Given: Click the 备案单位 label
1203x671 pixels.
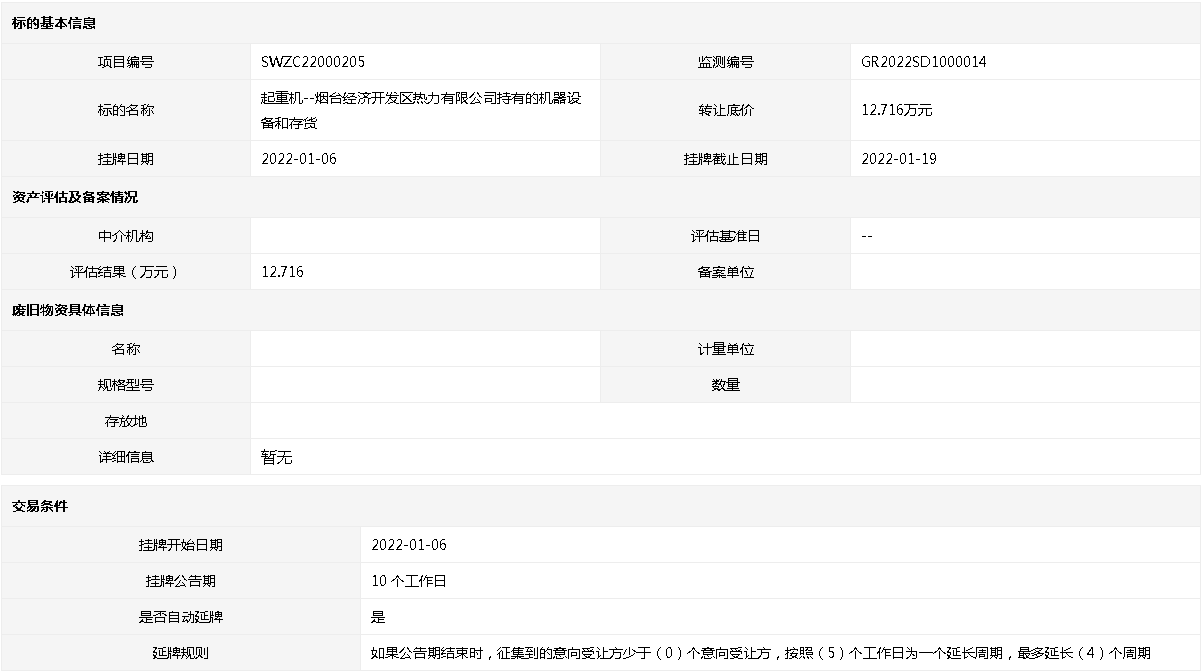Looking at the screenshot, I should pyautogui.click(x=726, y=272).
